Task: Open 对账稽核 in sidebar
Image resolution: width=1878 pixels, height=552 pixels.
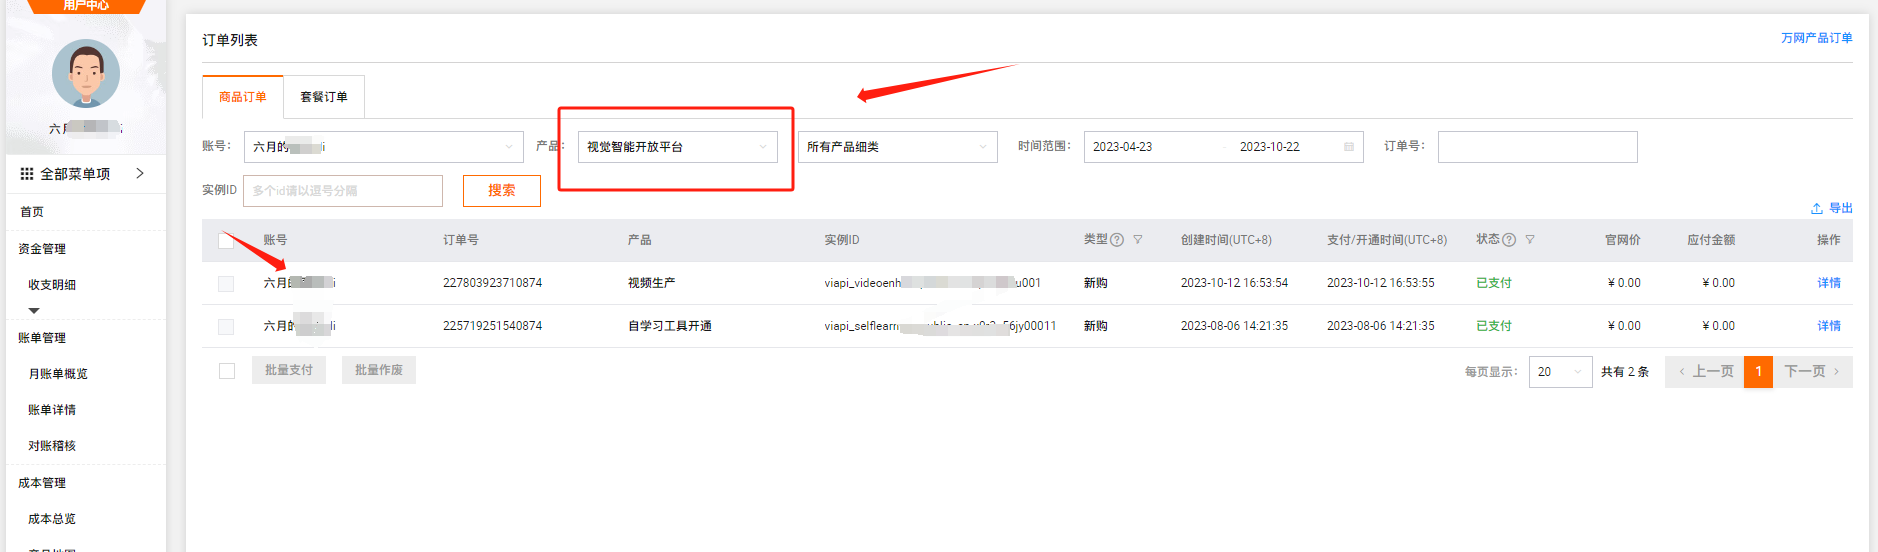Action: tap(52, 446)
